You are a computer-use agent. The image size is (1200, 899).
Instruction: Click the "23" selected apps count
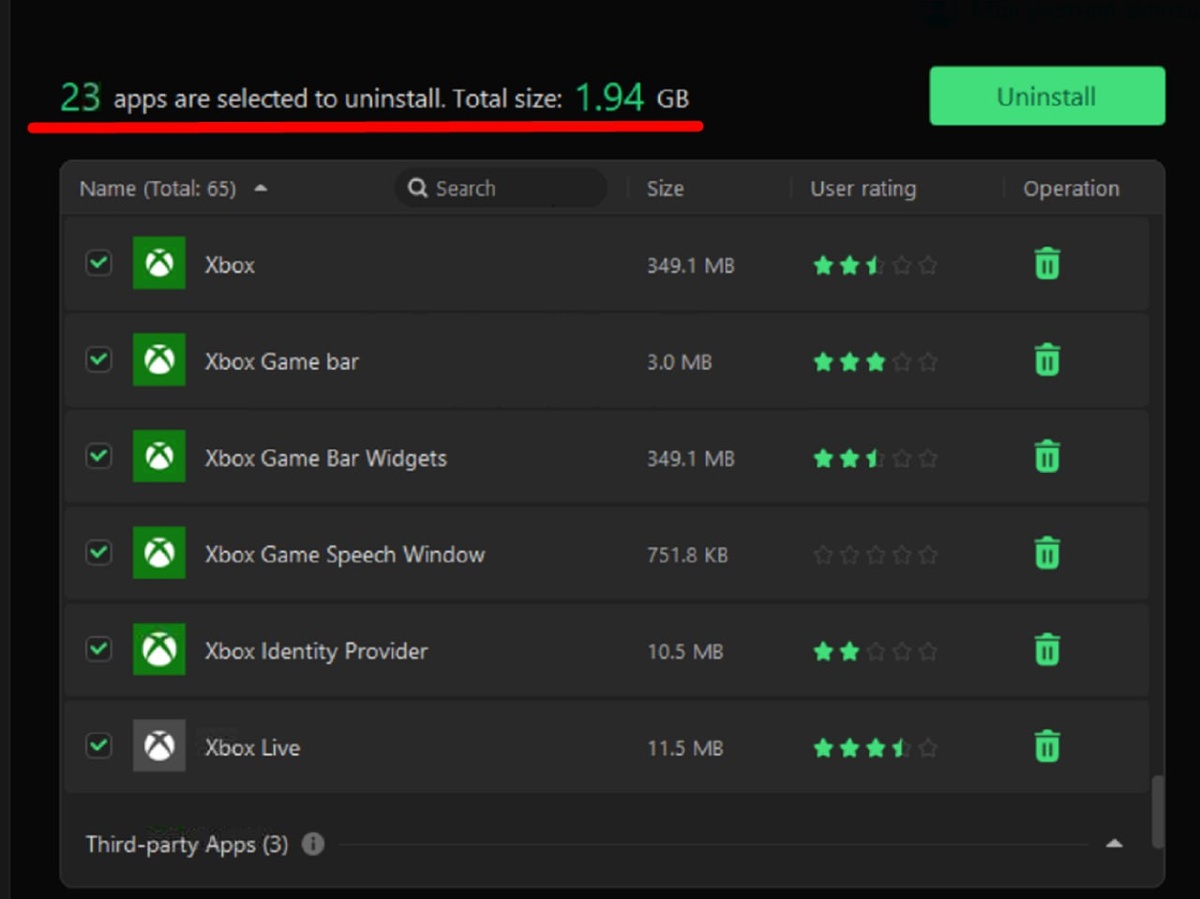pos(80,97)
